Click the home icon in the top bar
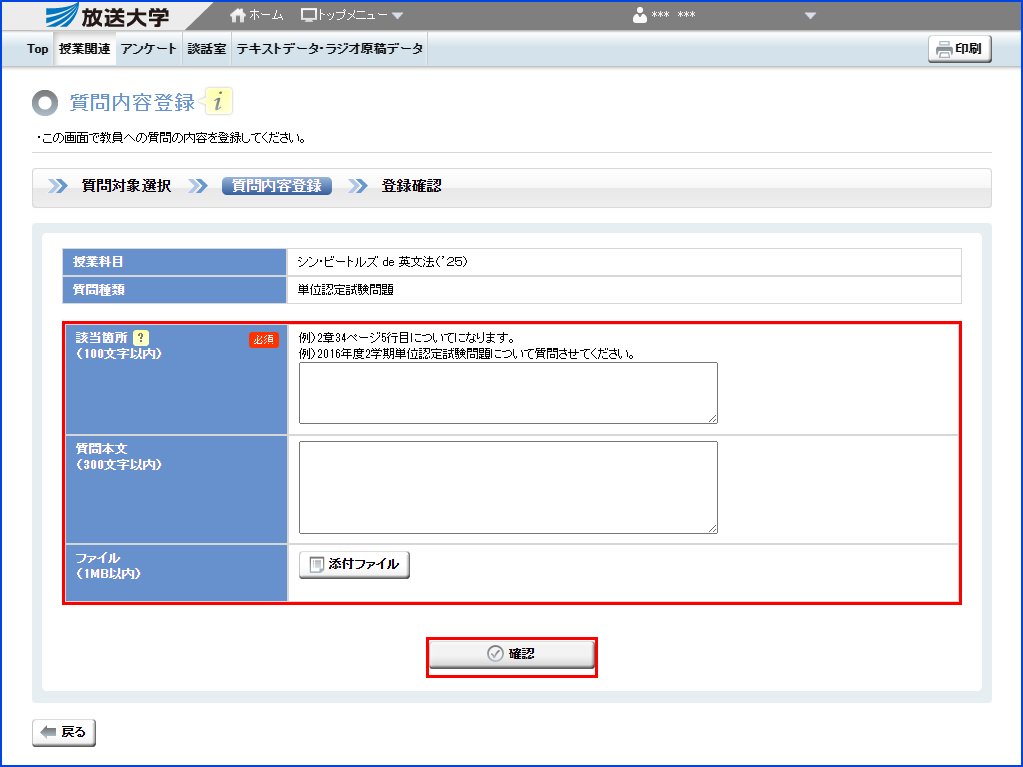 coord(236,14)
